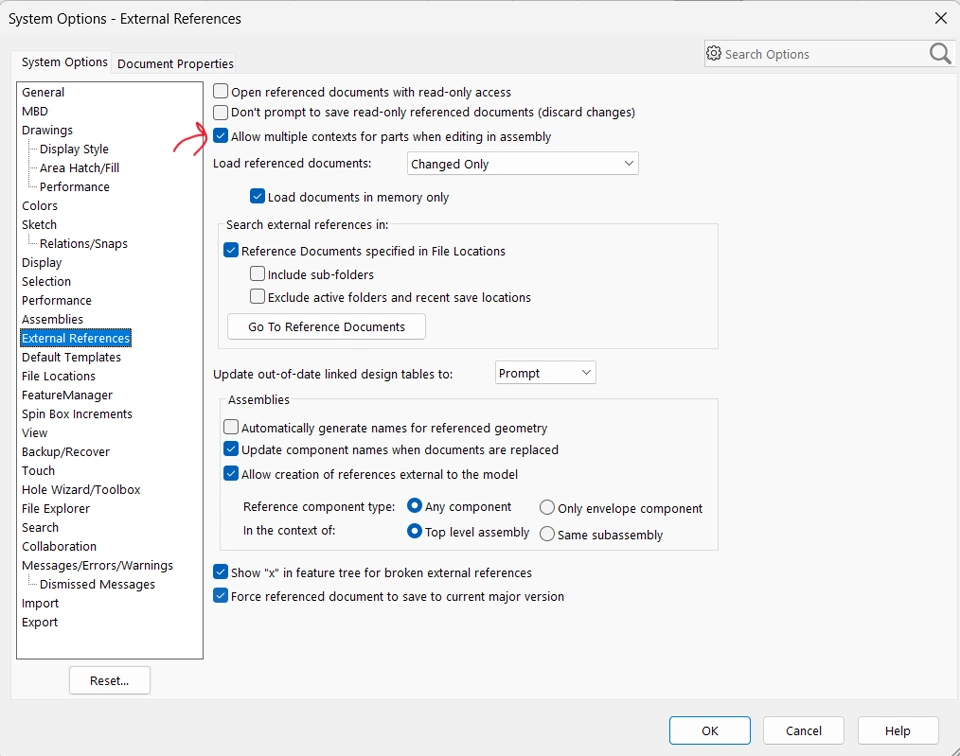This screenshot has height=756, width=960.
Task: Enable automatically generate names for referenced geometry
Action: (231, 427)
